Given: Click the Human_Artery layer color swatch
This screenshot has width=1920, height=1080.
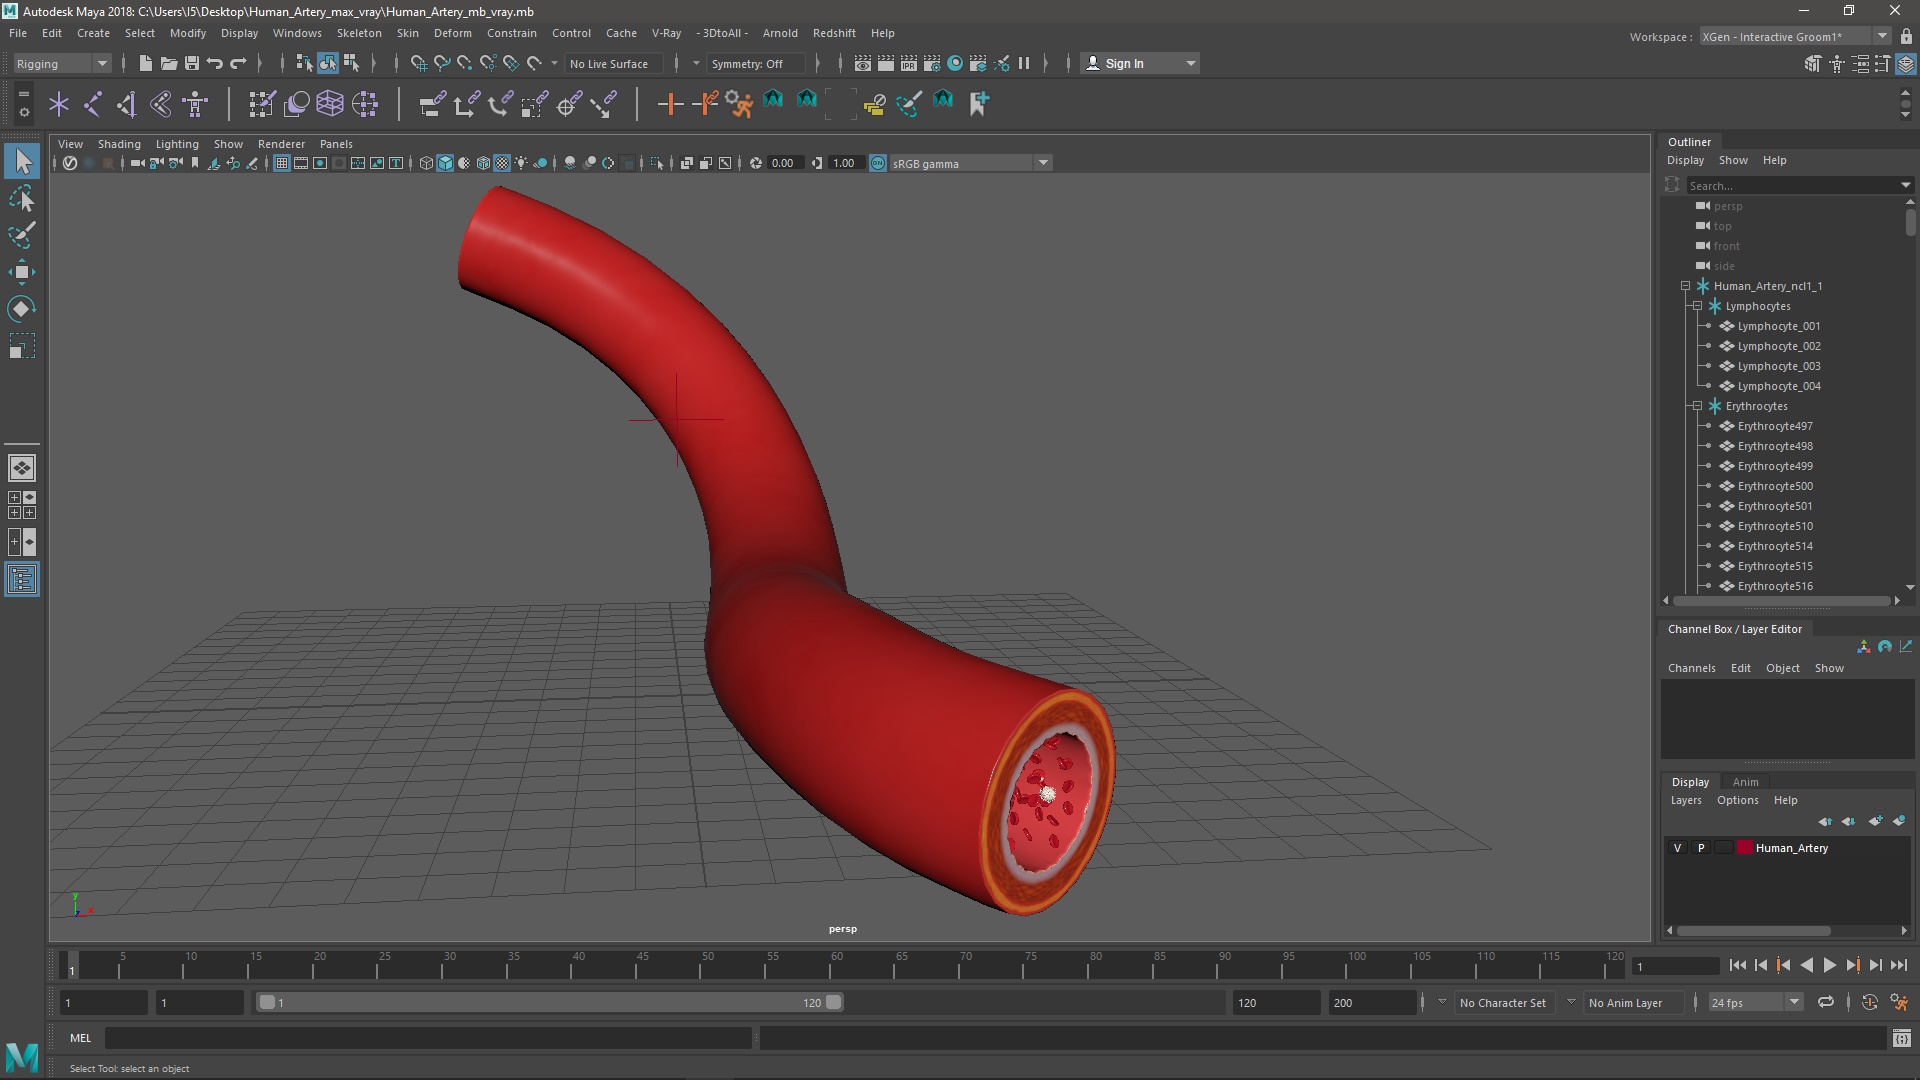Looking at the screenshot, I should tap(1745, 848).
